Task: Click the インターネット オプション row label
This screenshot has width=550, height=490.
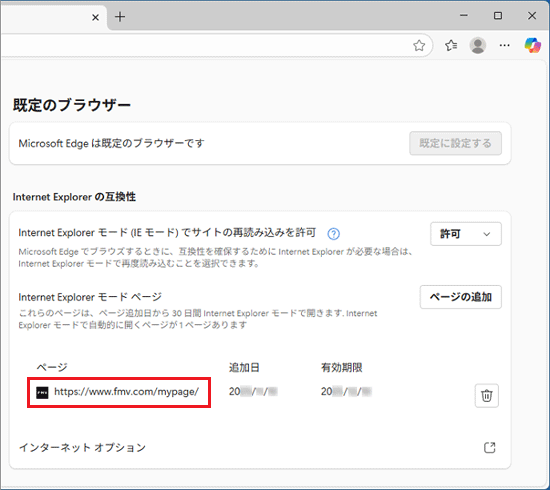Action: point(82,448)
